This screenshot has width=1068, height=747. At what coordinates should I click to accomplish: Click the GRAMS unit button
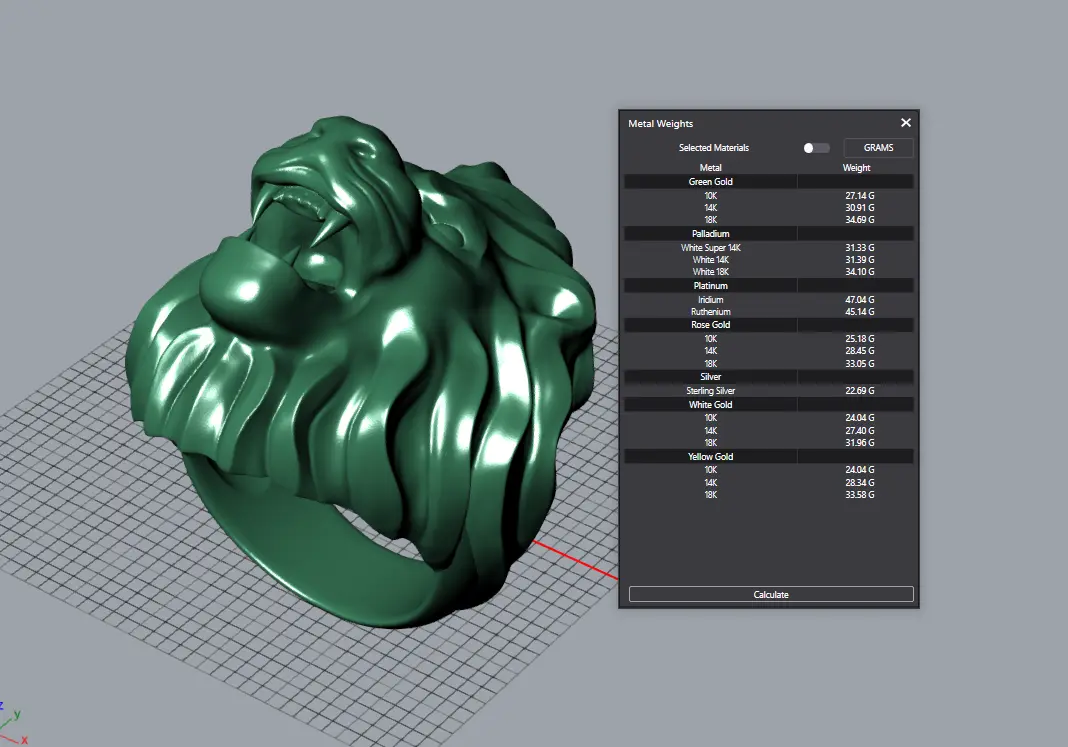pyautogui.click(x=878, y=148)
